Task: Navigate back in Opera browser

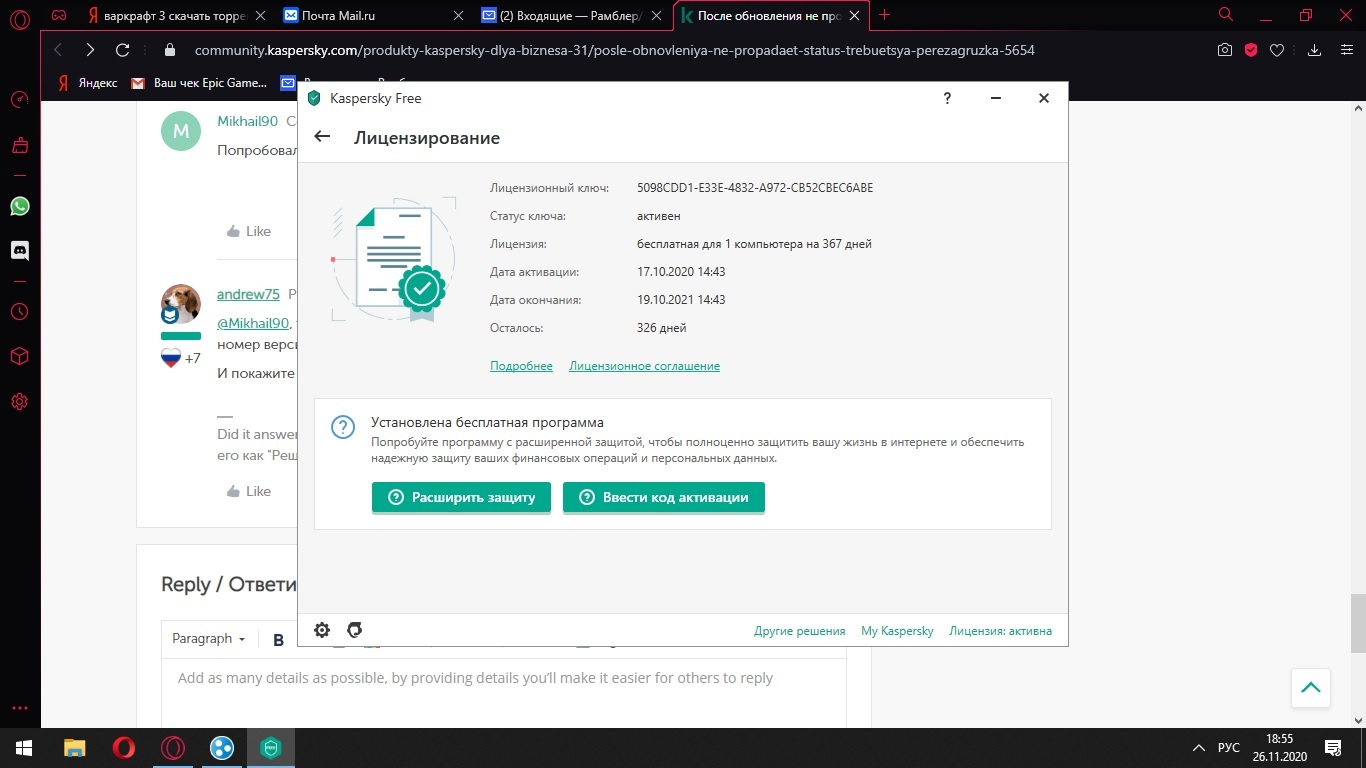Action: [x=57, y=50]
